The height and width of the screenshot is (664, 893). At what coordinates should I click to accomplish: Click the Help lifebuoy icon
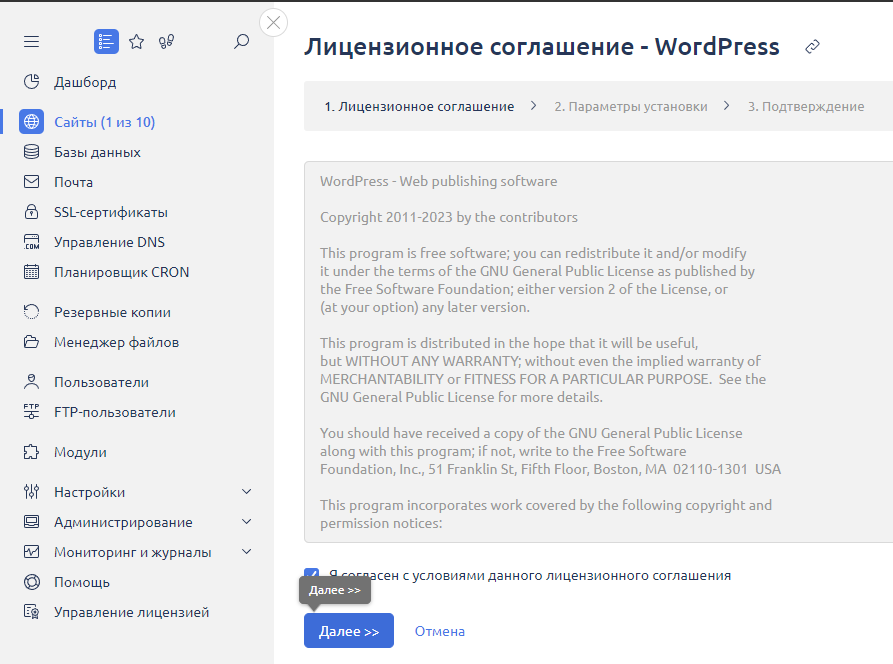tap(31, 582)
